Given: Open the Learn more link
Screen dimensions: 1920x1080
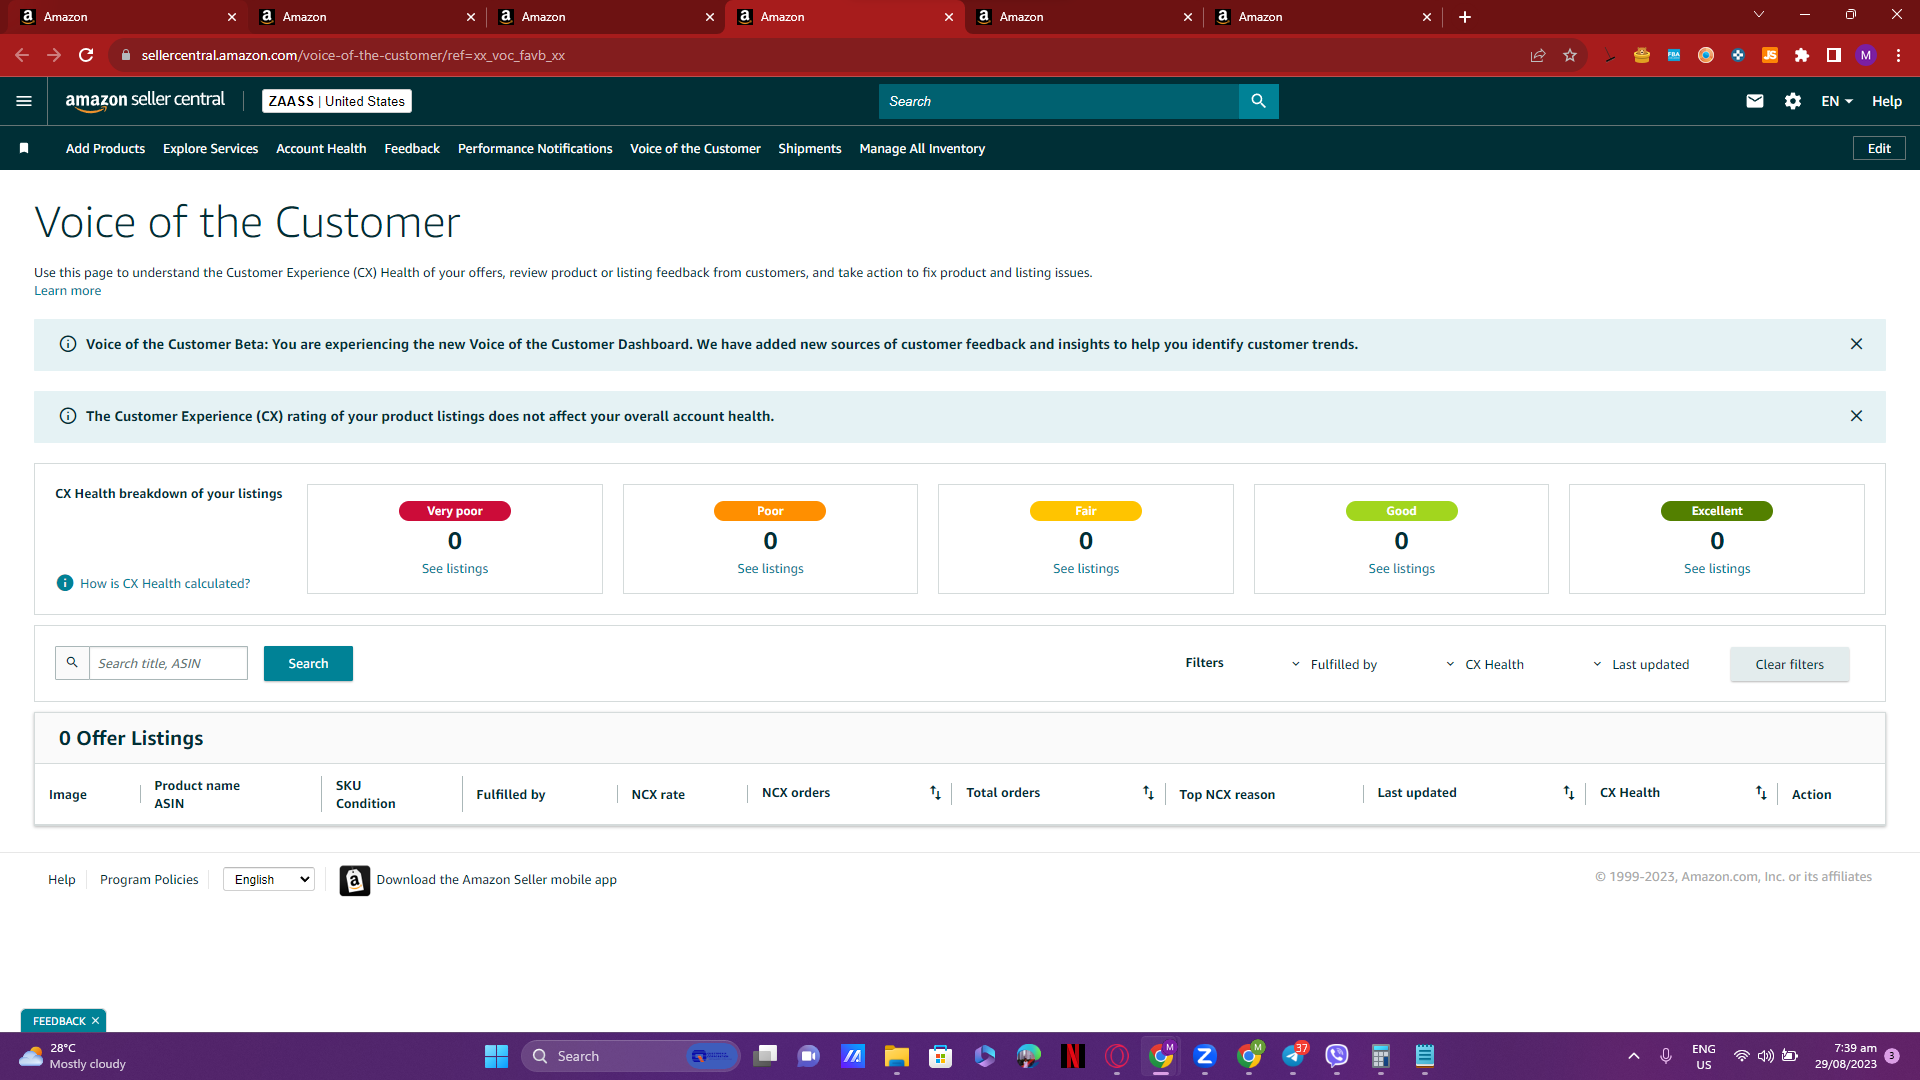Looking at the screenshot, I should (67, 291).
